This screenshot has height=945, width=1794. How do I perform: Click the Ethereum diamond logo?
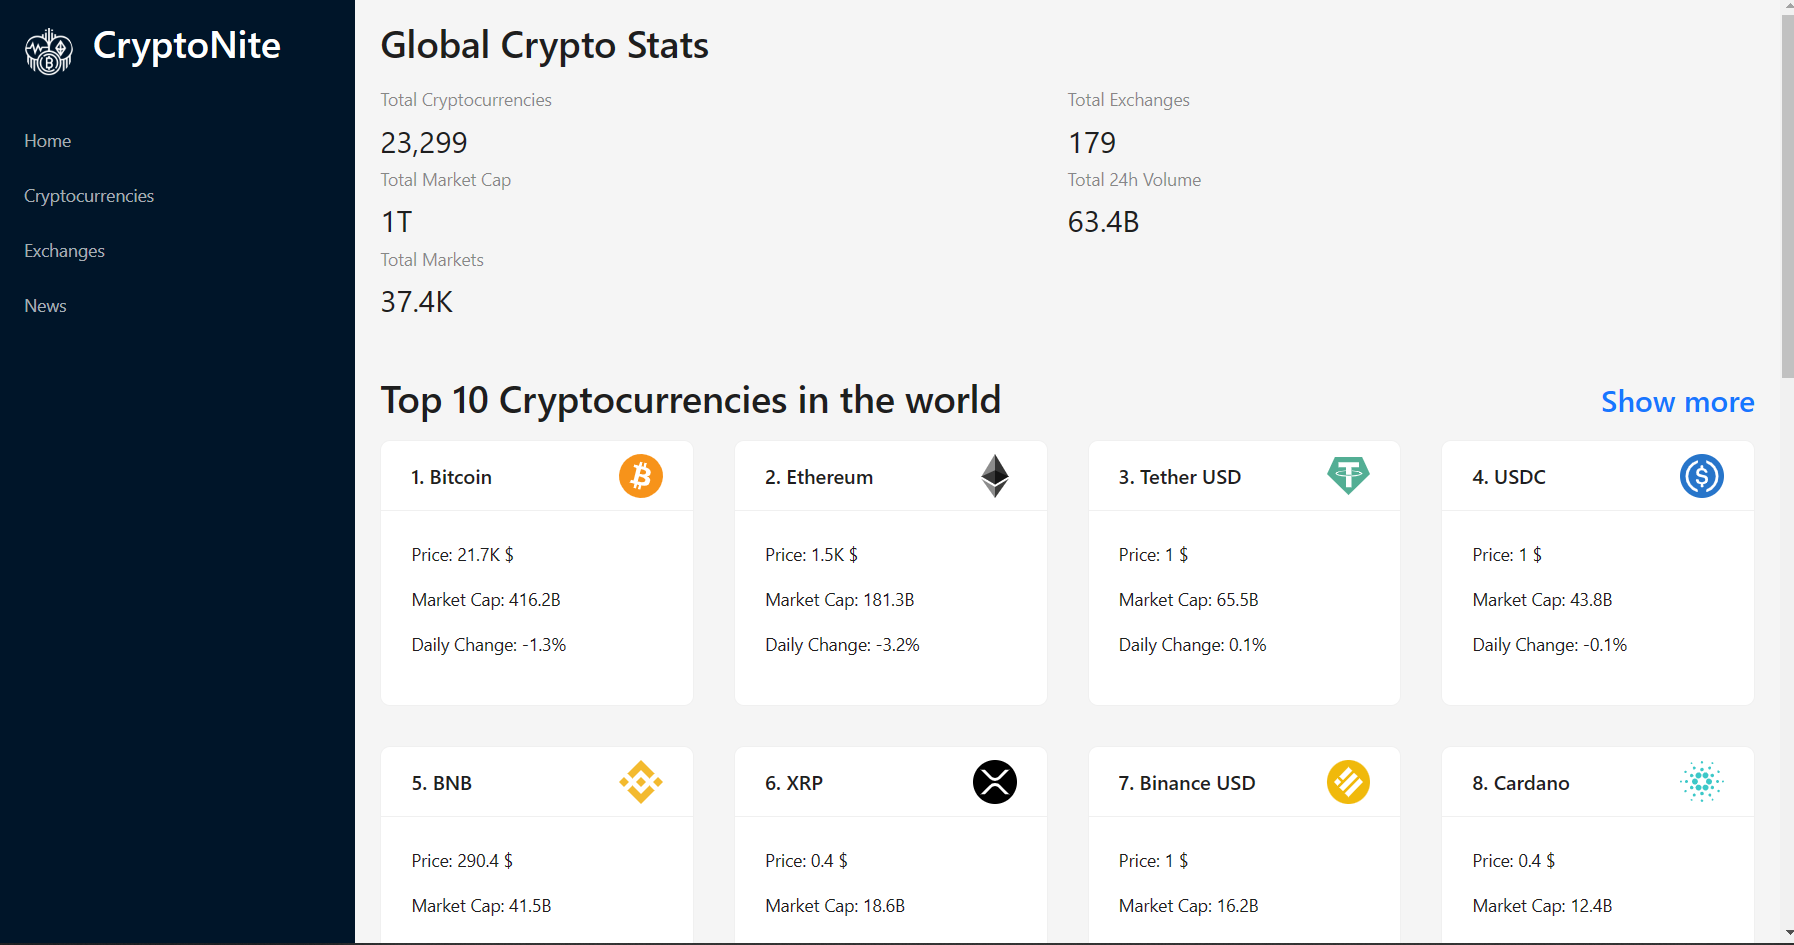[x=995, y=476]
